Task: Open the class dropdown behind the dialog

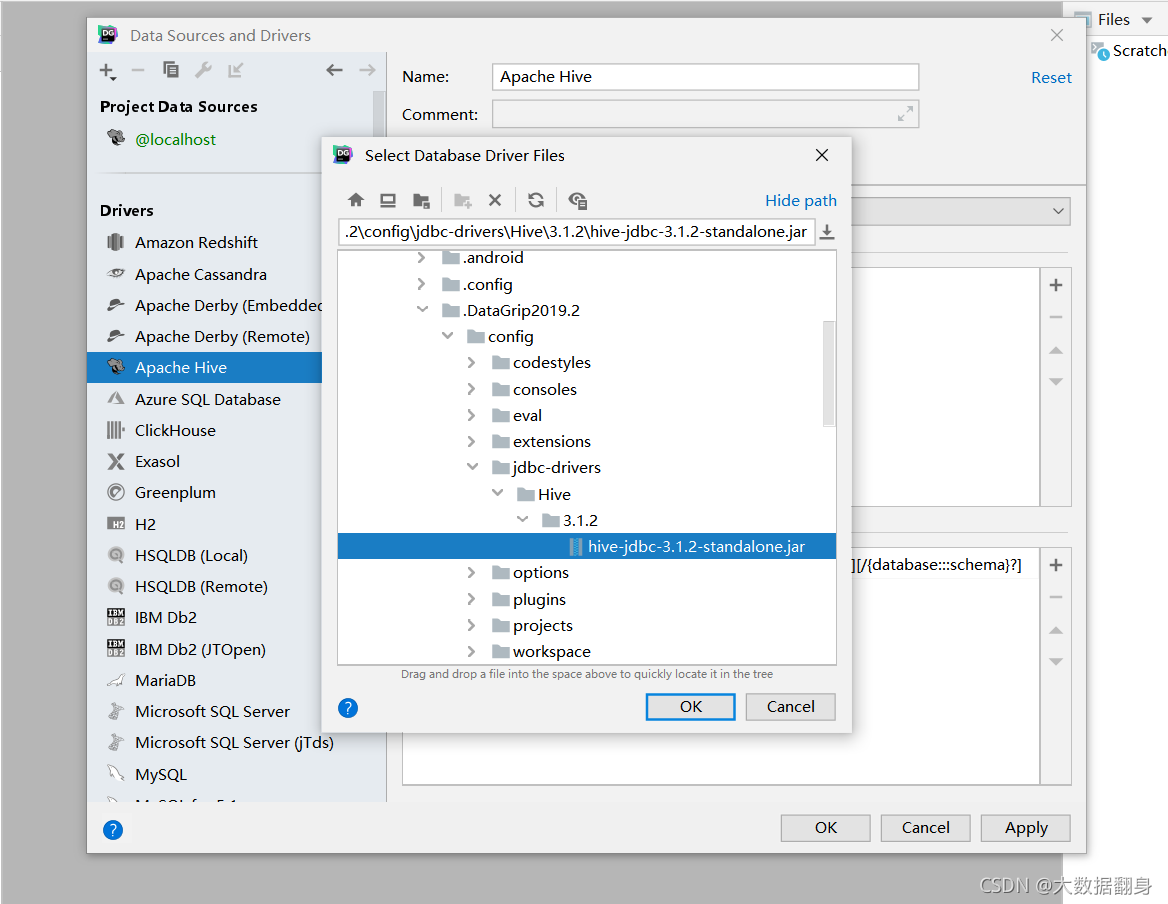Action: (1058, 211)
